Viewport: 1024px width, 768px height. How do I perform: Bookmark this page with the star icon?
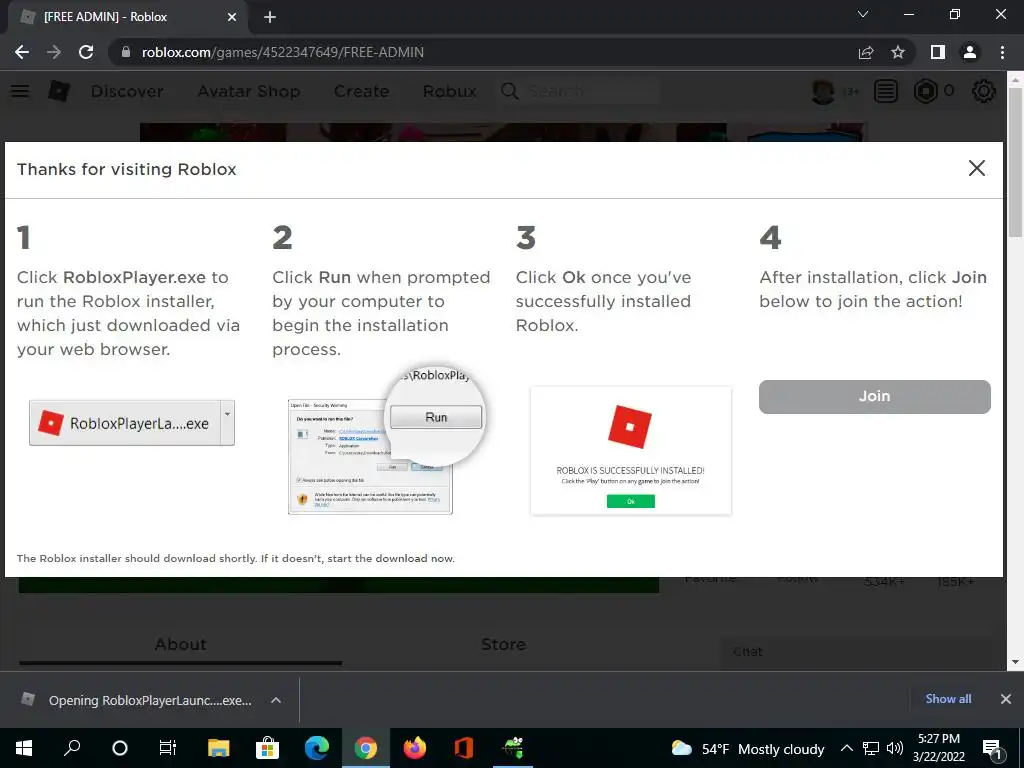pyautogui.click(x=898, y=52)
